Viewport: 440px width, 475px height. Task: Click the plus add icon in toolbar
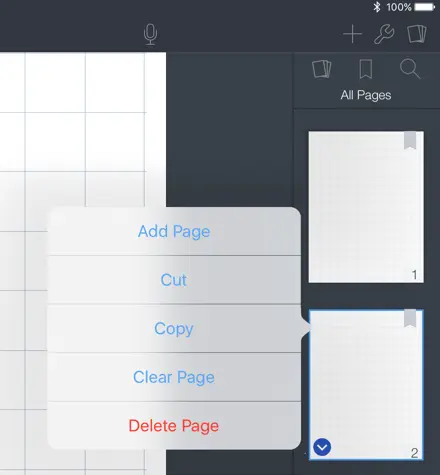(x=352, y=34)
